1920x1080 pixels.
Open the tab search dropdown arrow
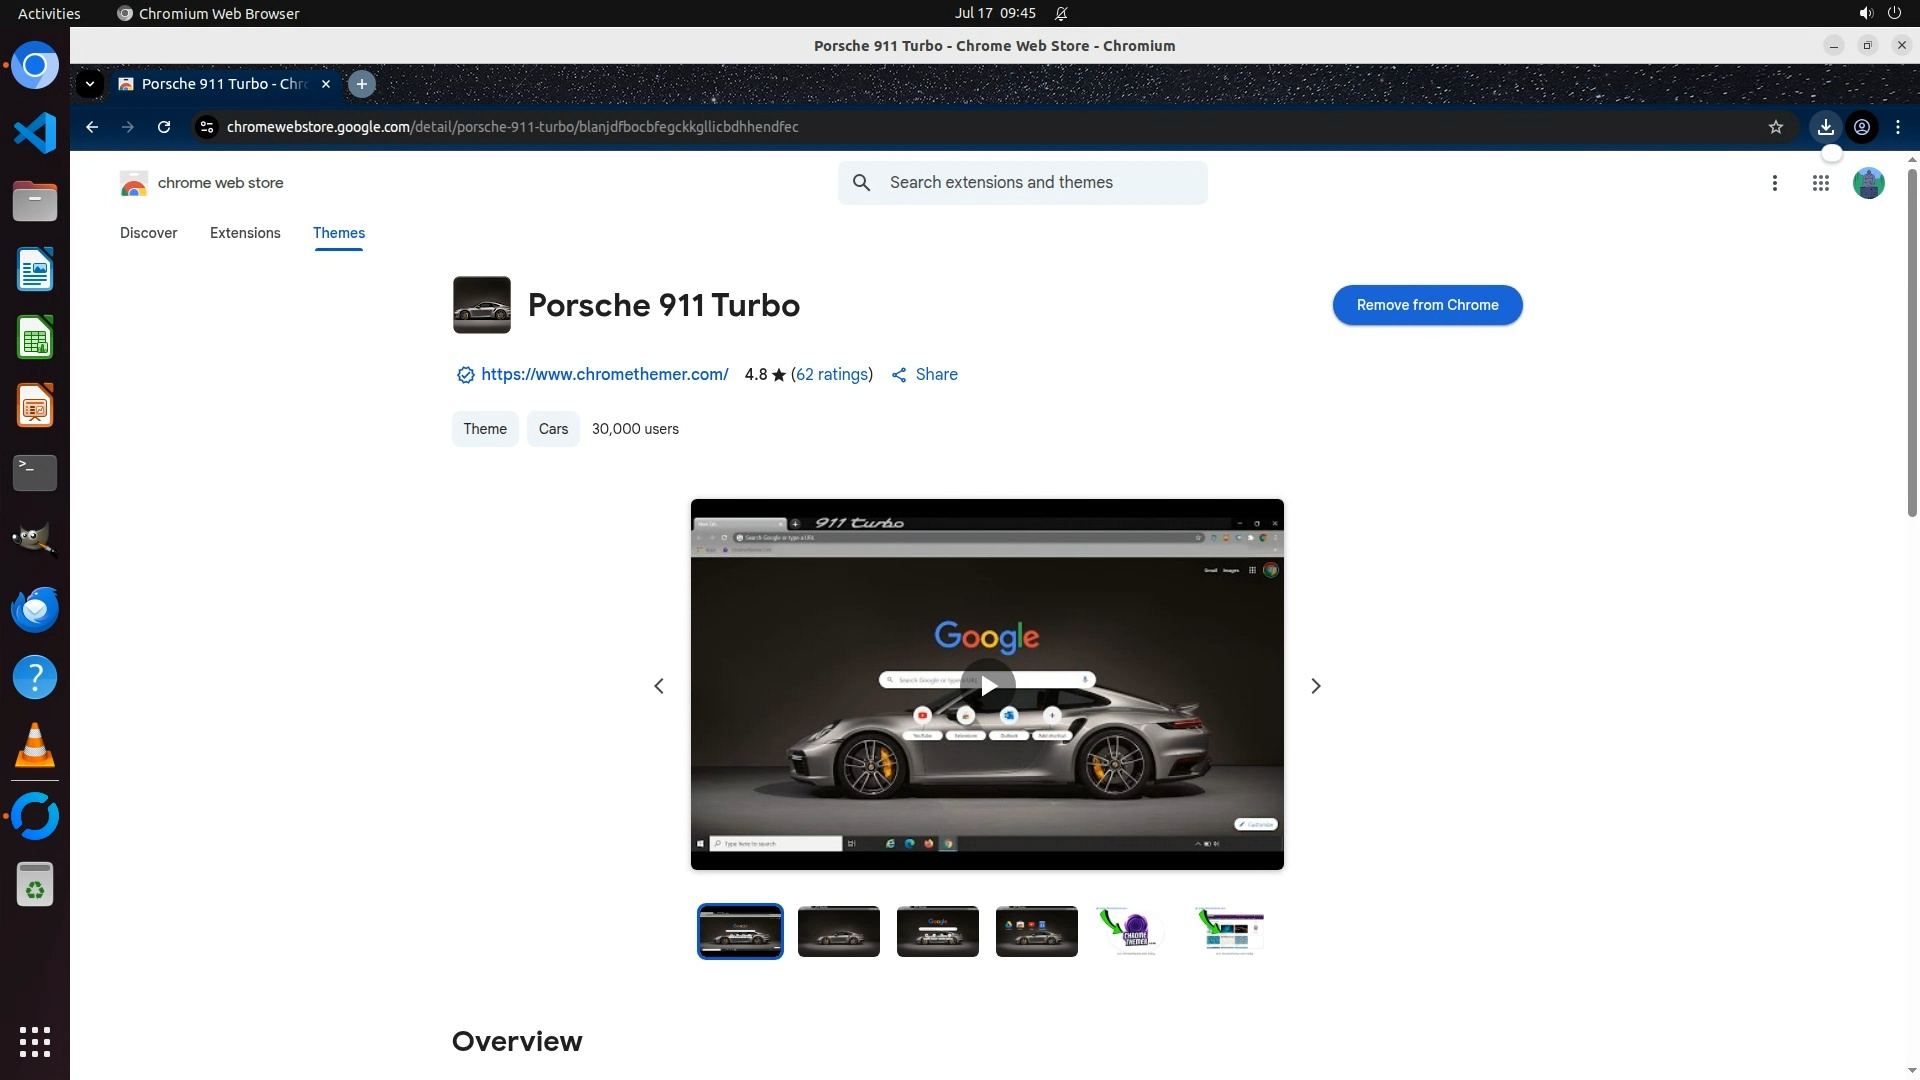point(90,84)
